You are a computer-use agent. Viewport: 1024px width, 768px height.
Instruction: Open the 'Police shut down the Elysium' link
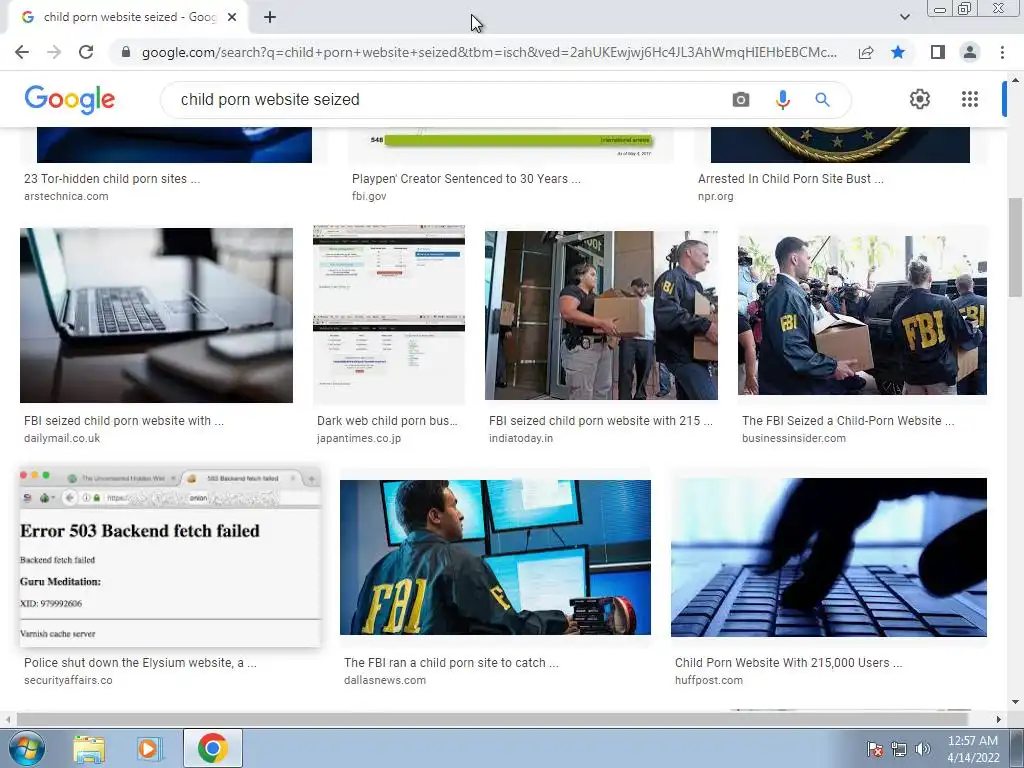[140, 663]
